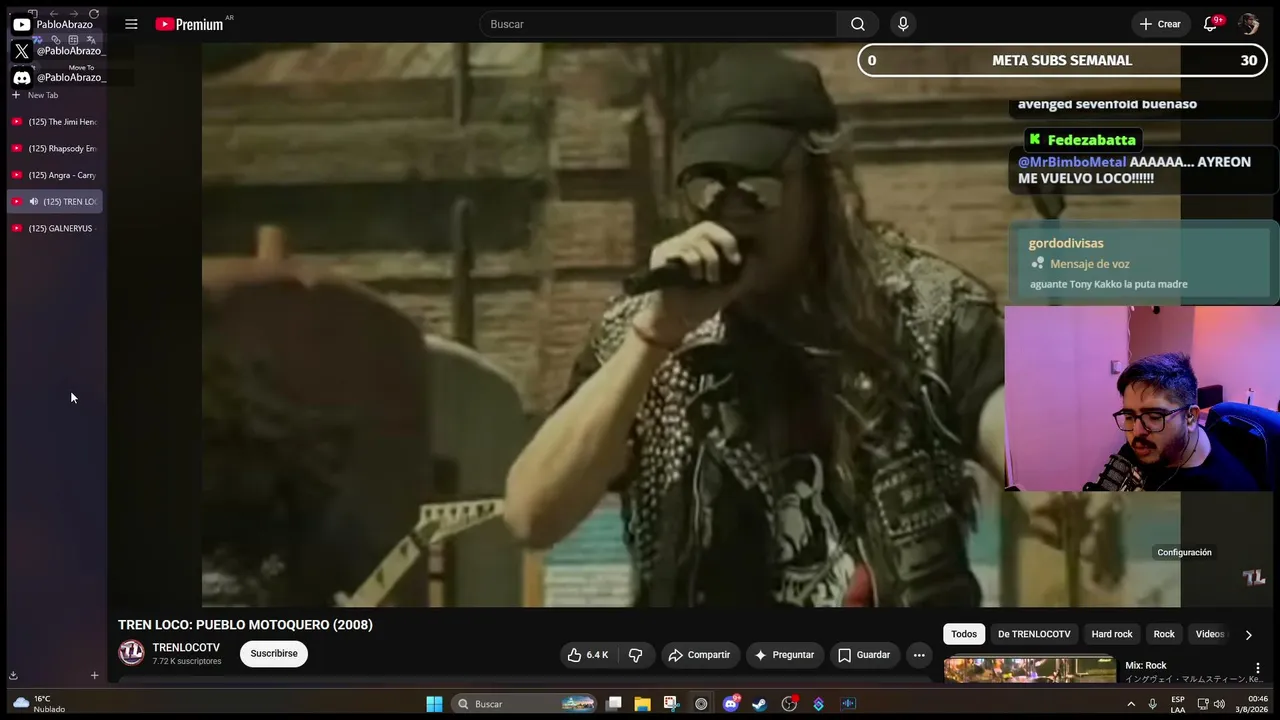Open the YouTube guide hamburger menu
1280x720 pixels.
(131, 24)
